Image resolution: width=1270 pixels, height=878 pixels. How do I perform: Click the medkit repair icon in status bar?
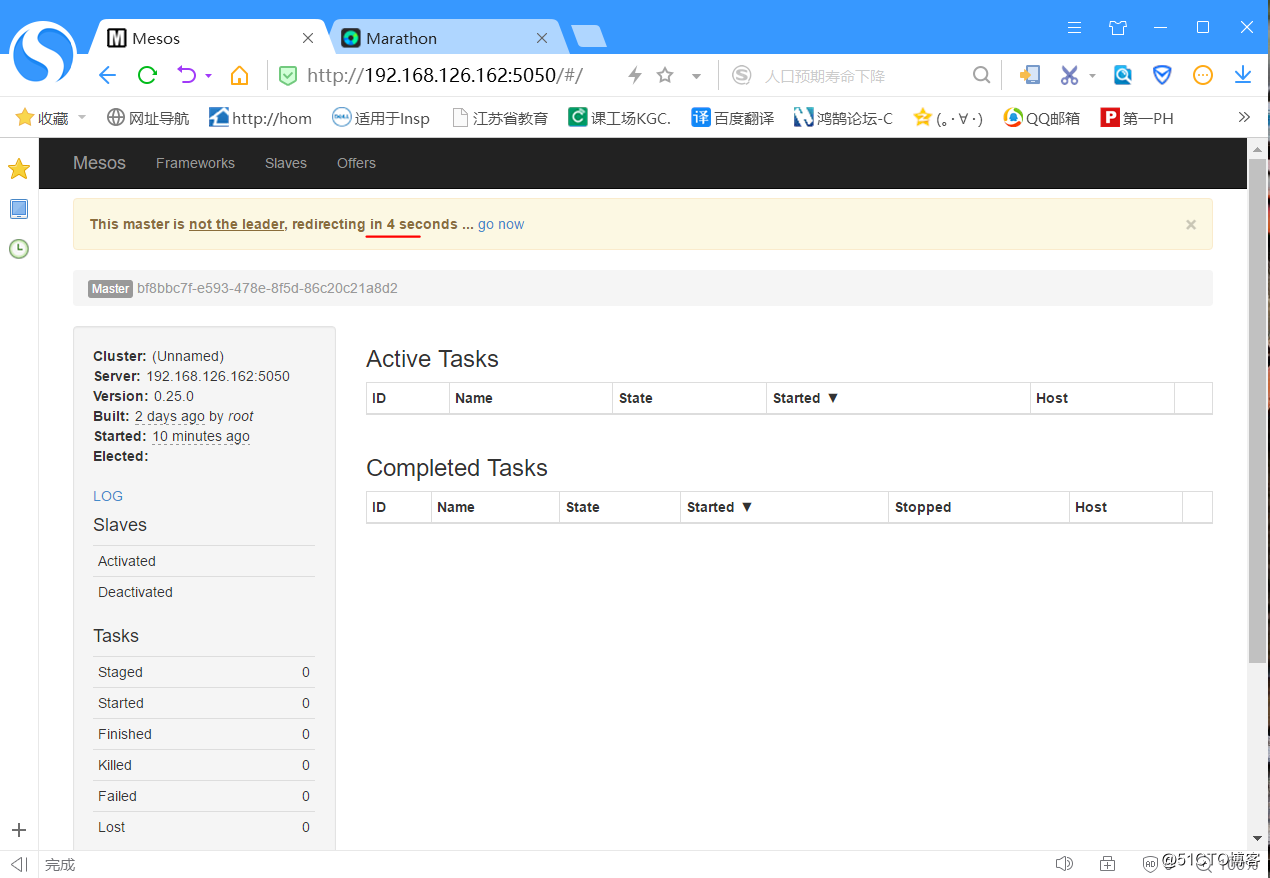coord(1107,864)
